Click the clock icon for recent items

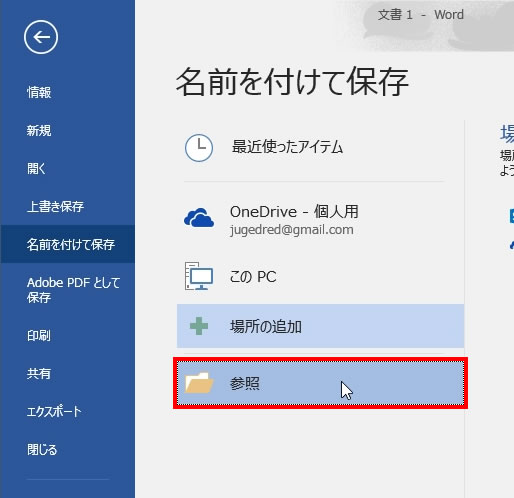click(199, 148)
